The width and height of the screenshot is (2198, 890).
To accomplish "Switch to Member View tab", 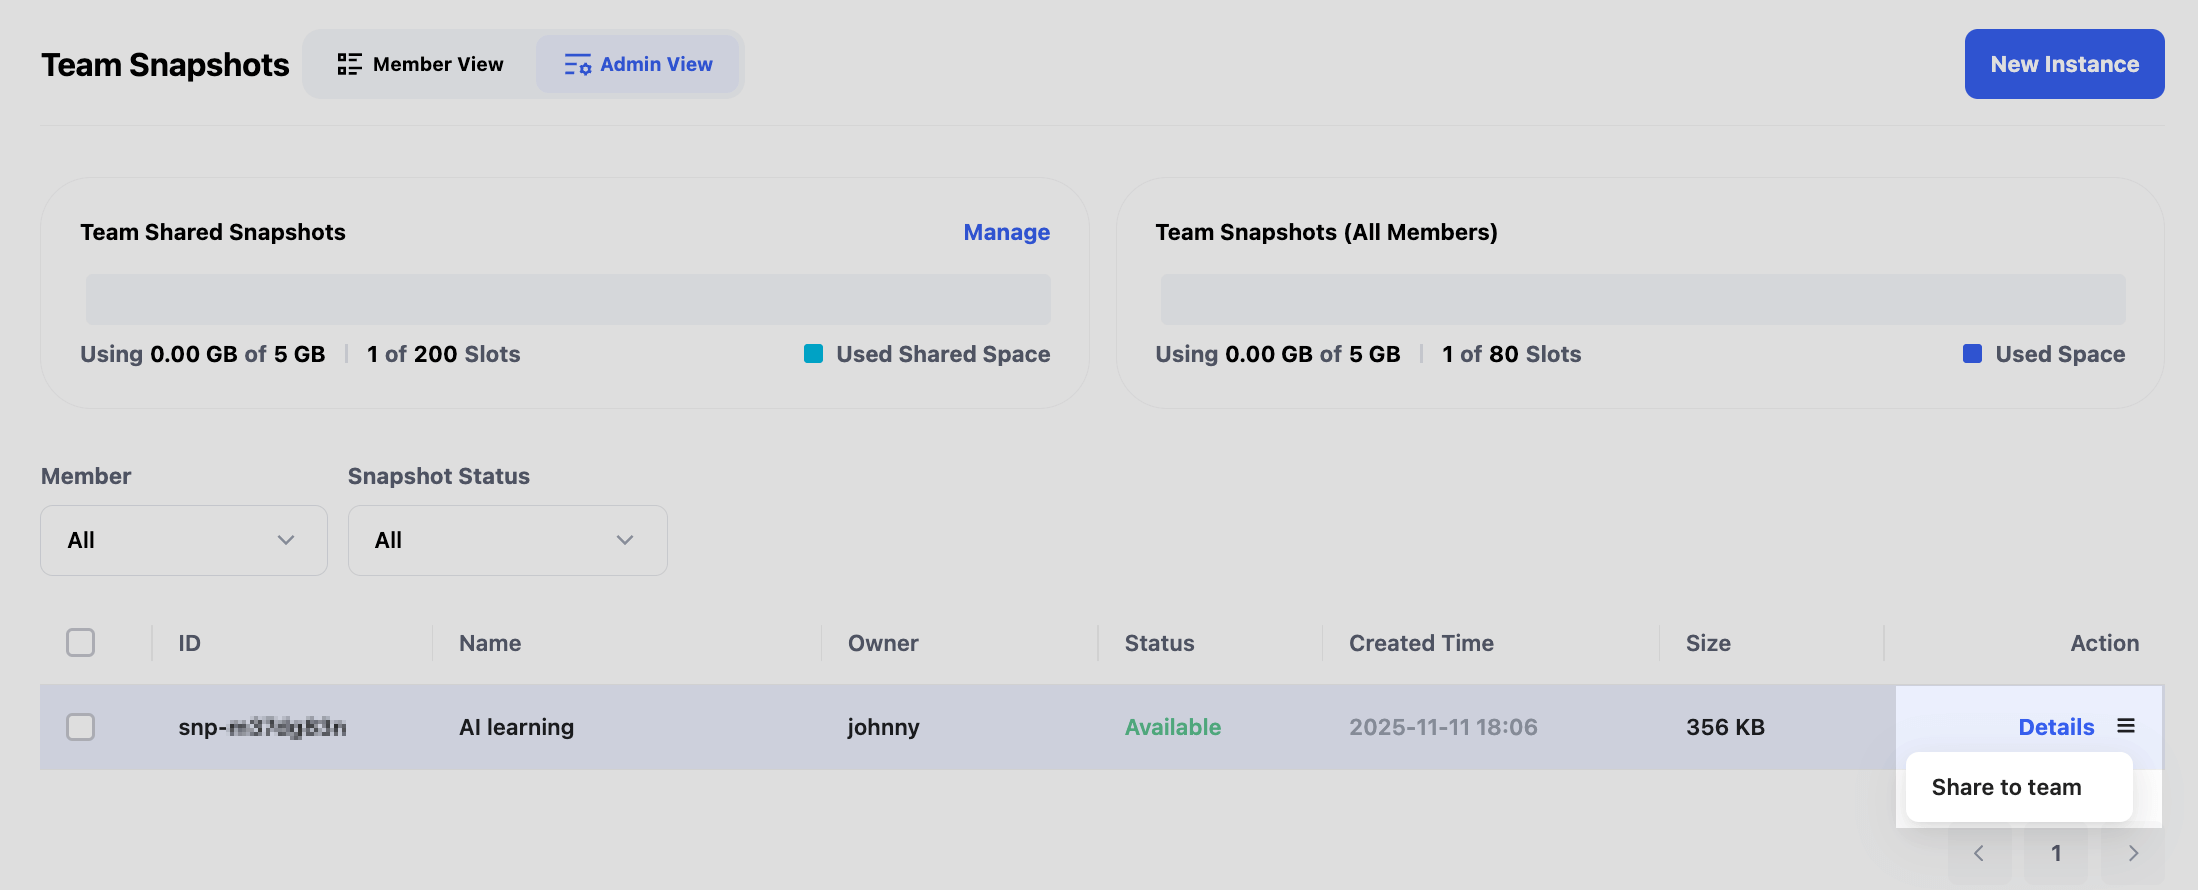I will pos(421,64).
